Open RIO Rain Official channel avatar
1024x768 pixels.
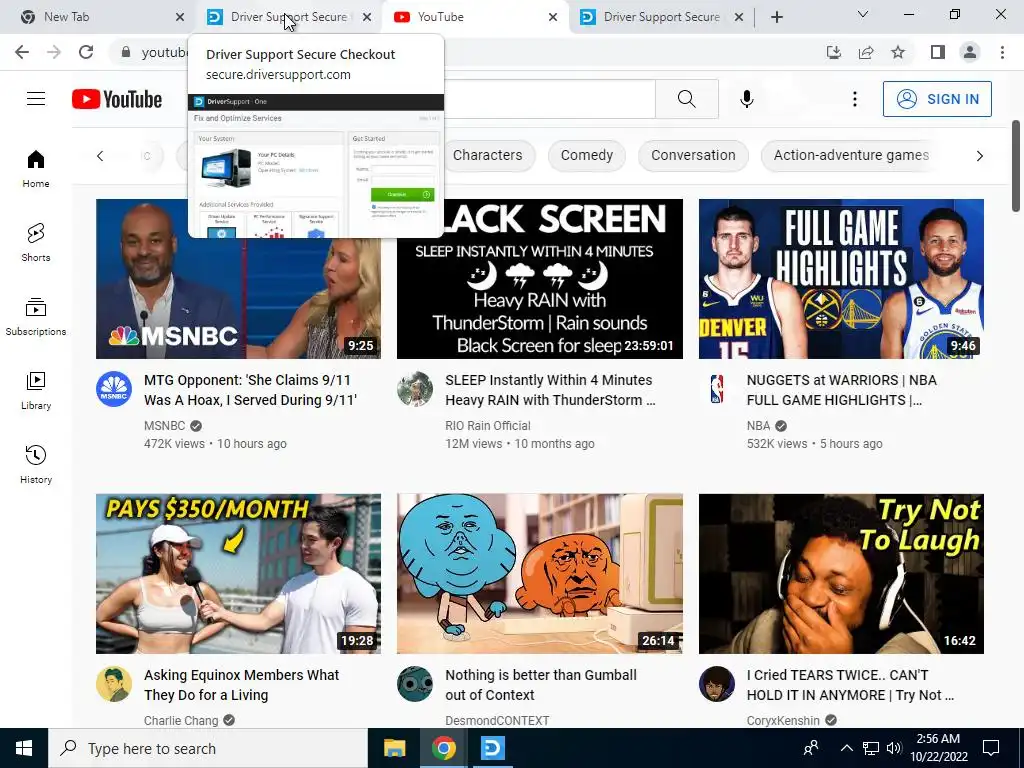[415, 389]
